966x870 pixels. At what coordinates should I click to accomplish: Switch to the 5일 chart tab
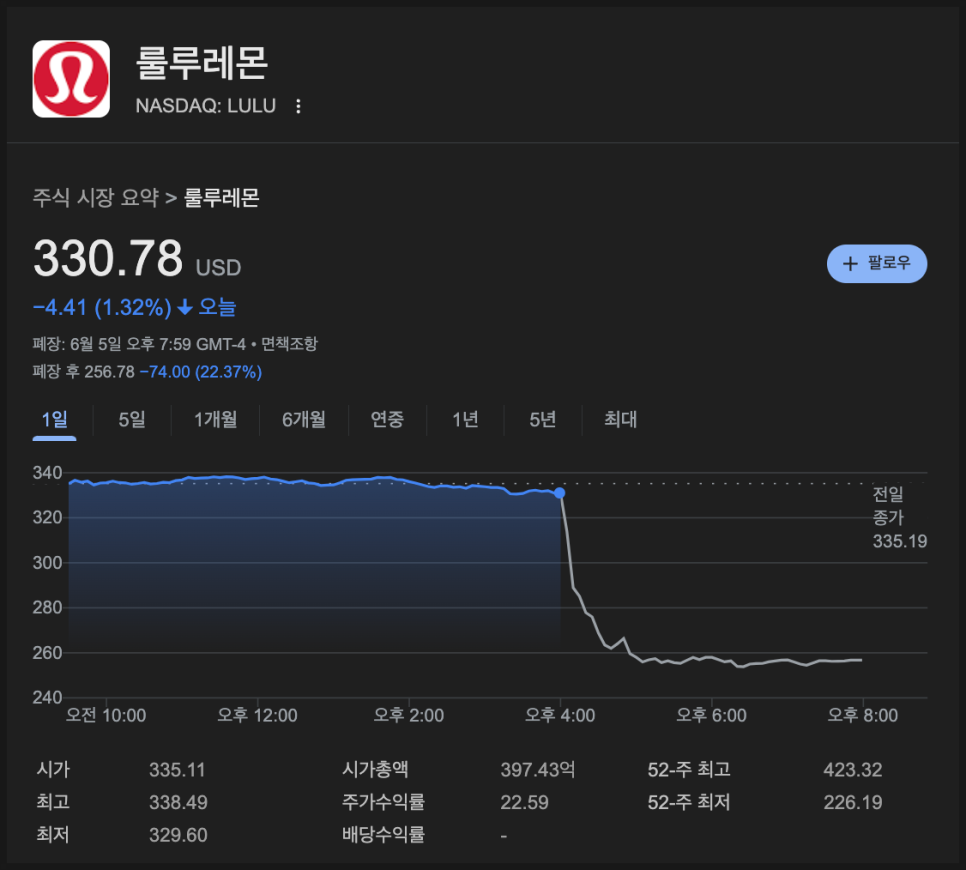coord(132,420)
